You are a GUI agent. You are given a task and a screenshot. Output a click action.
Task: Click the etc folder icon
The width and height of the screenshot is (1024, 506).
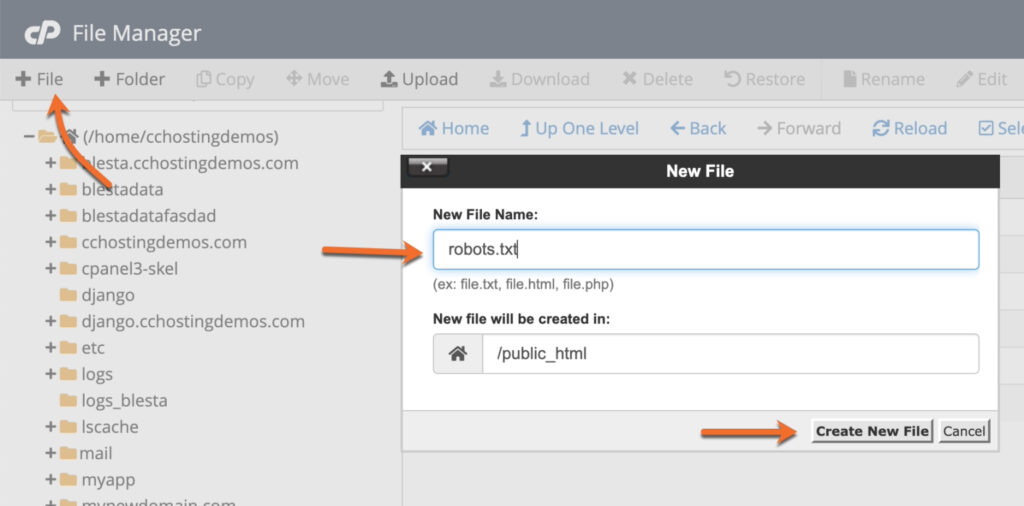coord(69,347)
